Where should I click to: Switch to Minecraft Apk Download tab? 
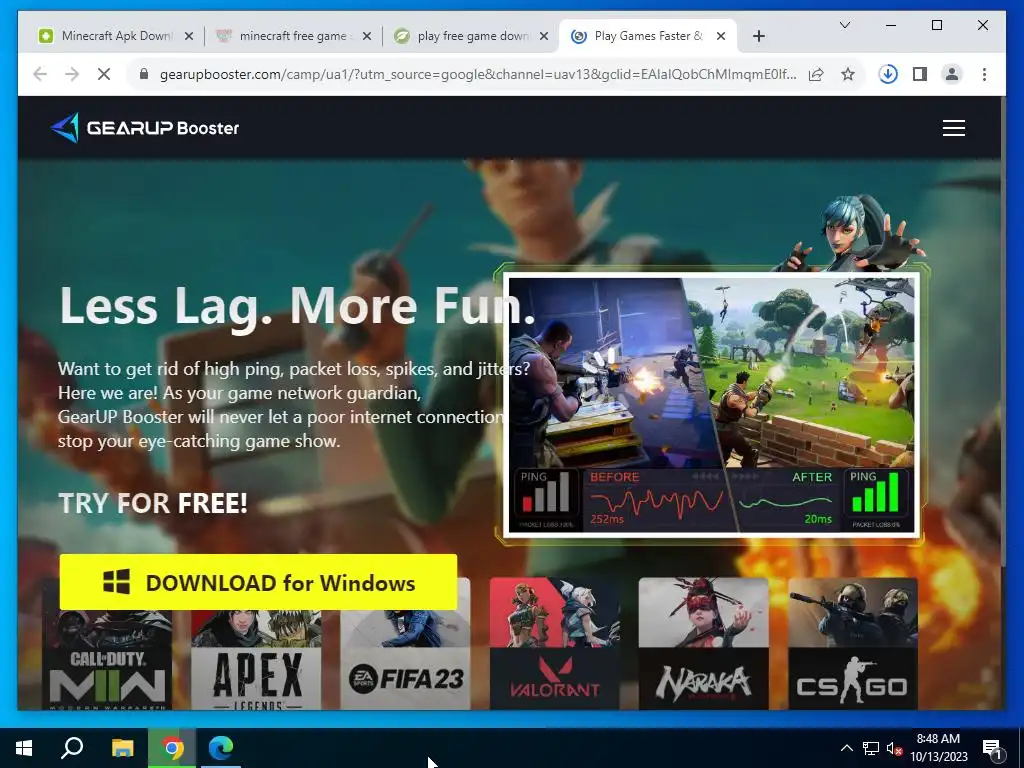[x=115, y=36]
